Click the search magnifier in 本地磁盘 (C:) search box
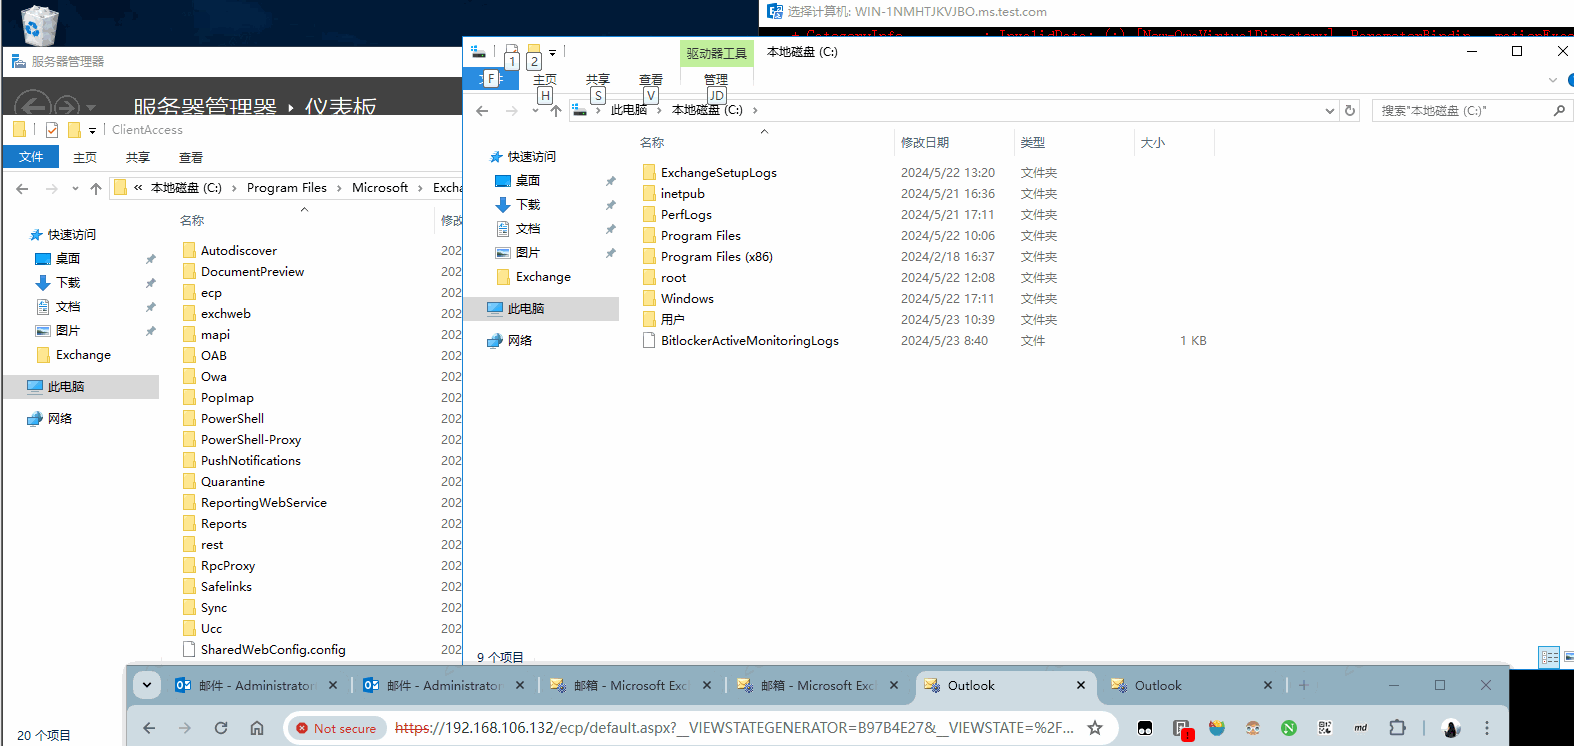This screenshot has width=1574, height=746. click(1558, 111)
